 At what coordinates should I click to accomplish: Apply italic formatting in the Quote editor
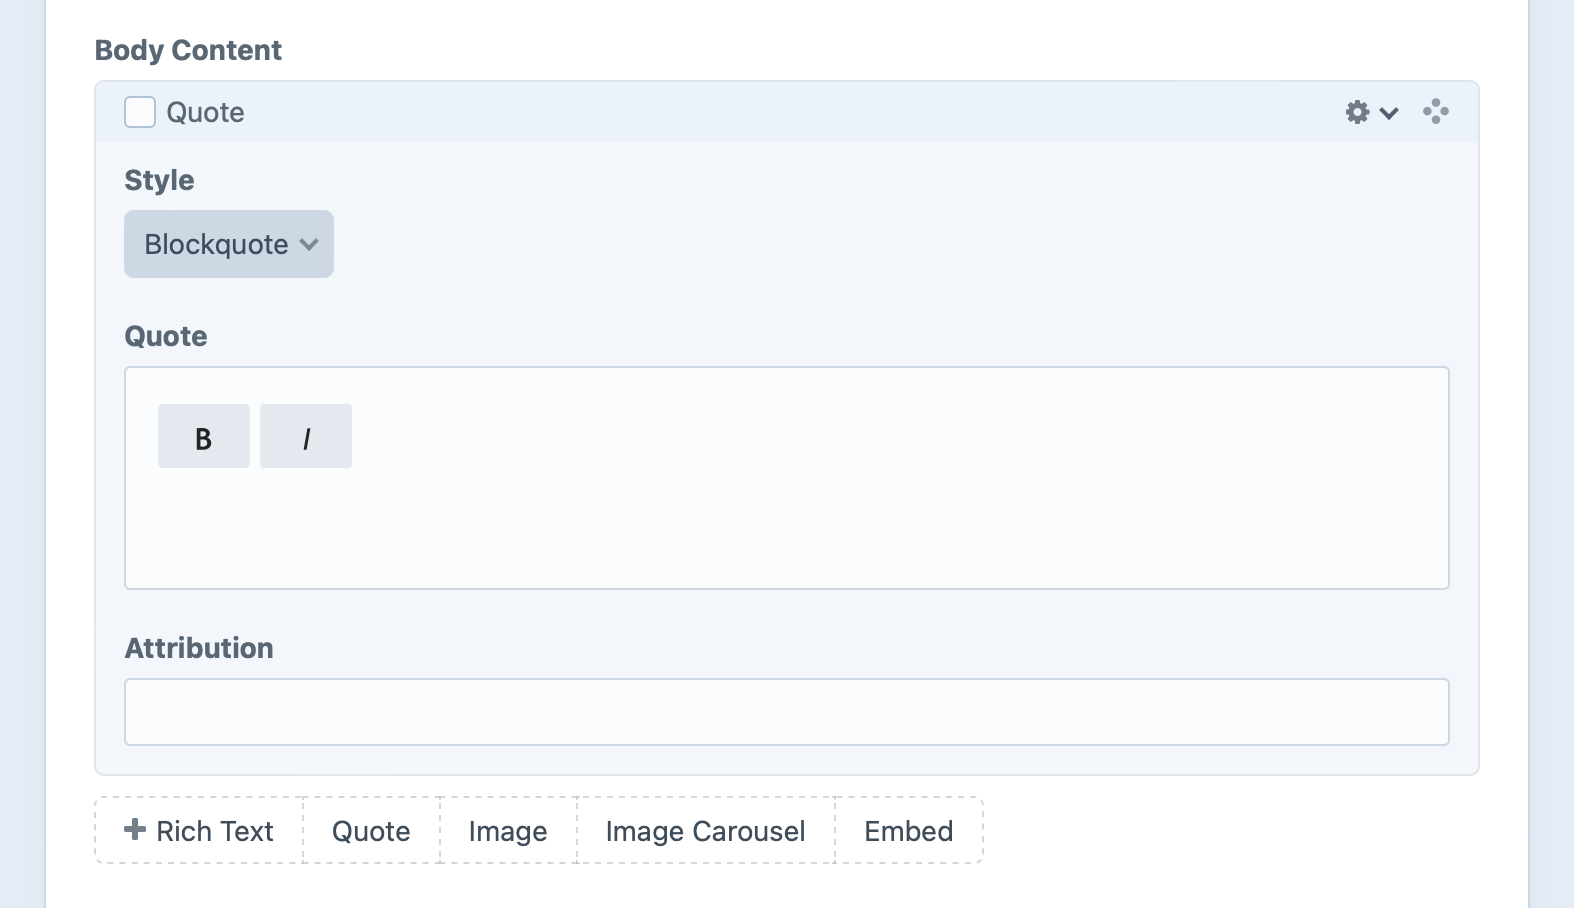(x=306, y=436)
